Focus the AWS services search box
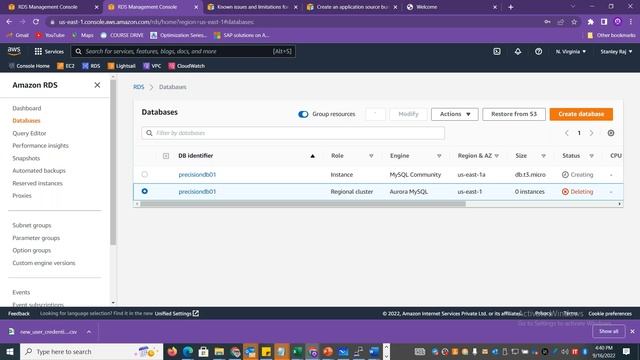640x360 pixels. click(x=183, y=51)
